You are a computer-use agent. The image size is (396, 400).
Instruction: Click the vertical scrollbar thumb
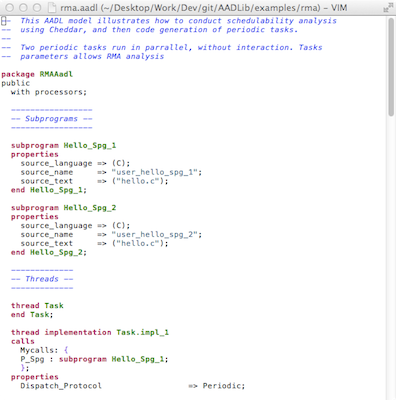coord(391,67)
